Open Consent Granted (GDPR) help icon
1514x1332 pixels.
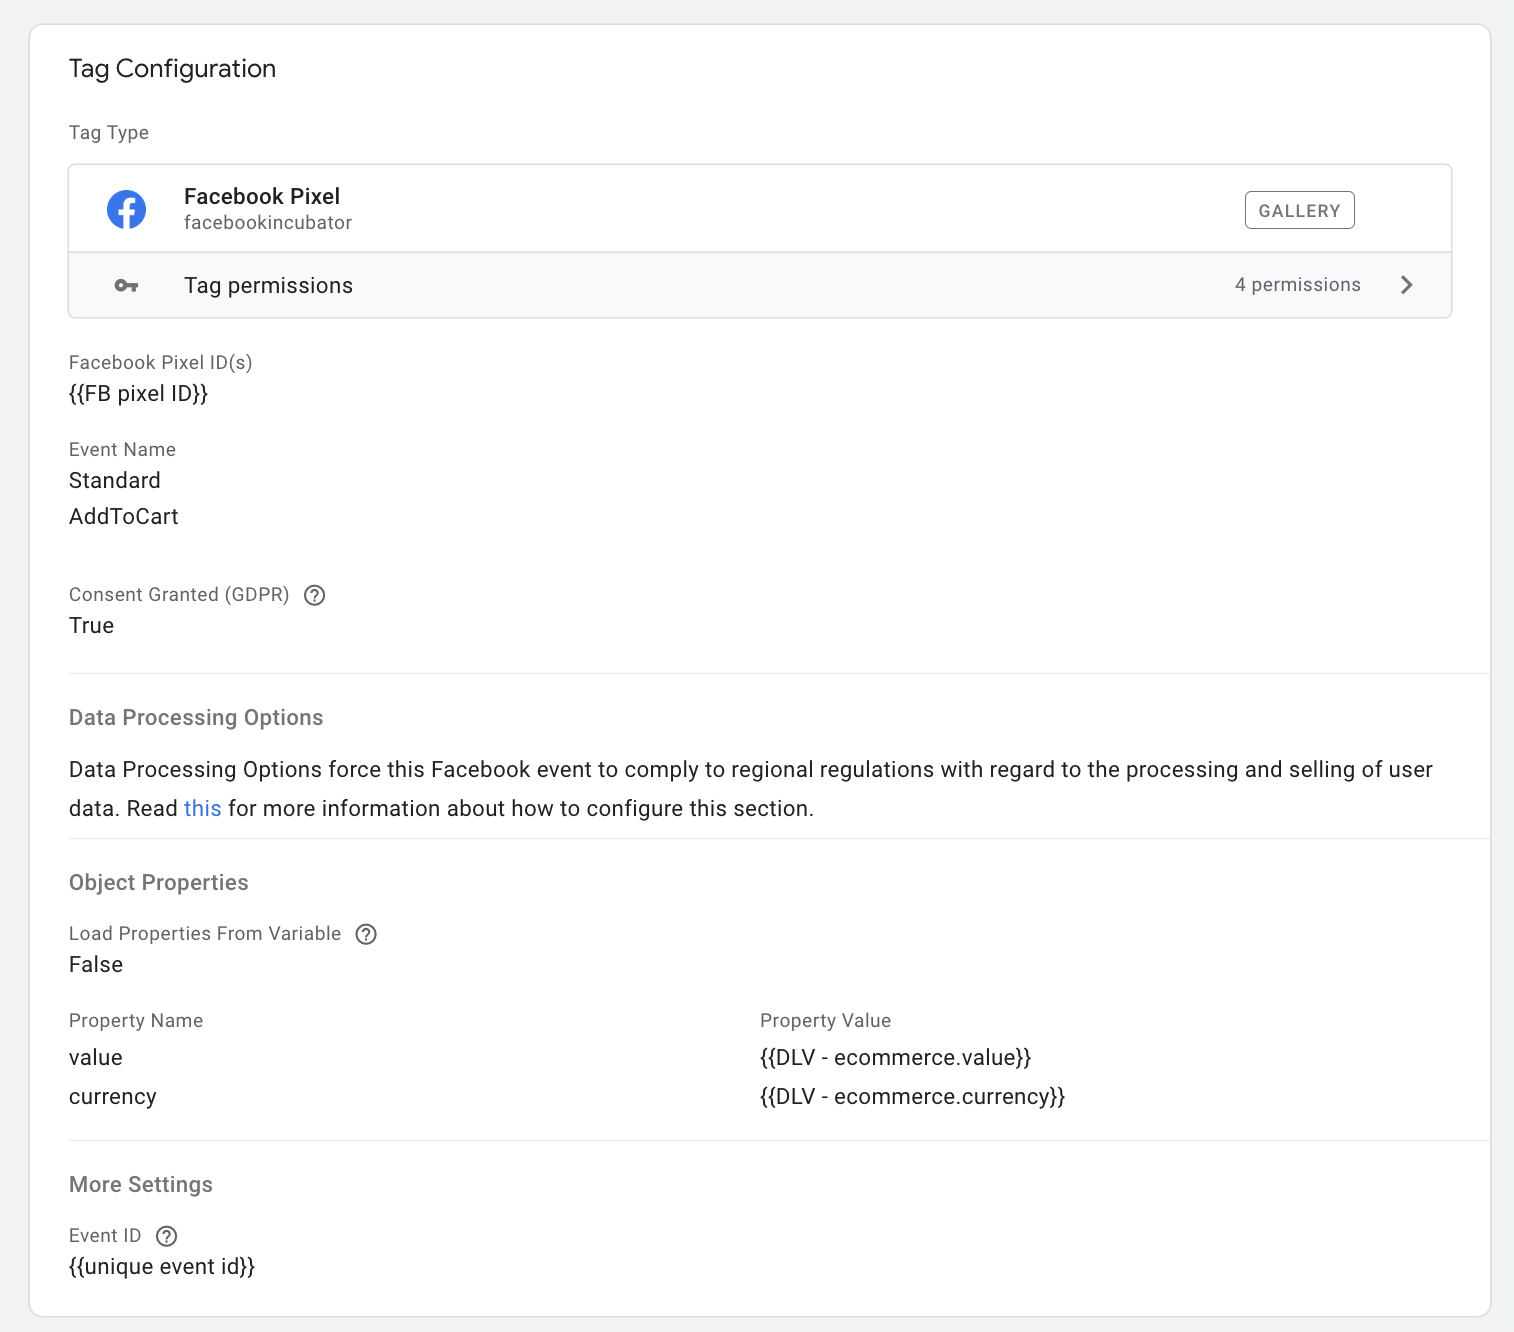(315, 595)
